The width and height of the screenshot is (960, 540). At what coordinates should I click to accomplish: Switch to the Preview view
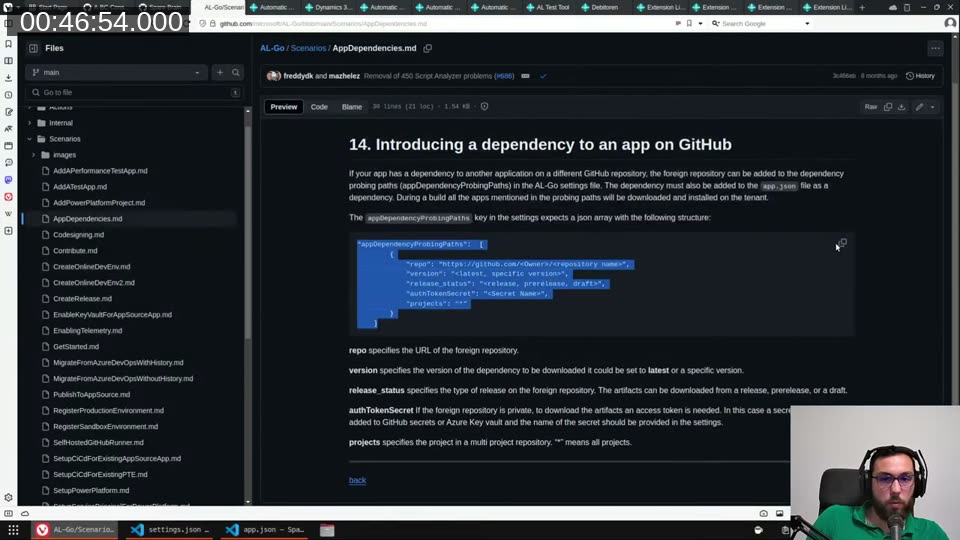(283, 107)
